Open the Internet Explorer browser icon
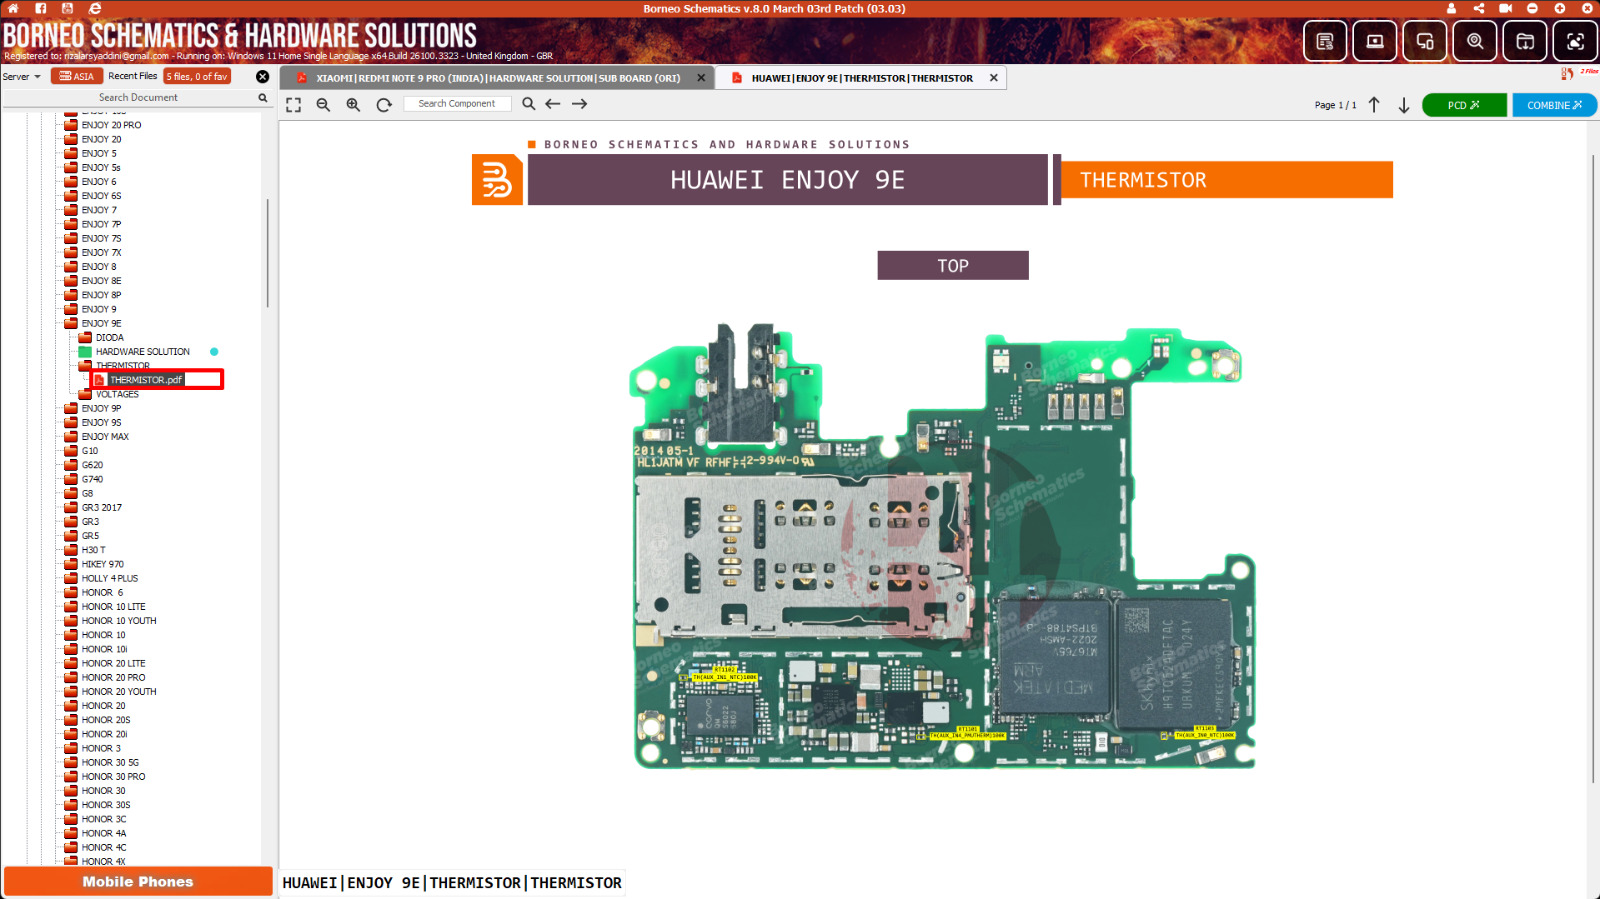This screenshot has height=899, width=1600. coord(95,8)
